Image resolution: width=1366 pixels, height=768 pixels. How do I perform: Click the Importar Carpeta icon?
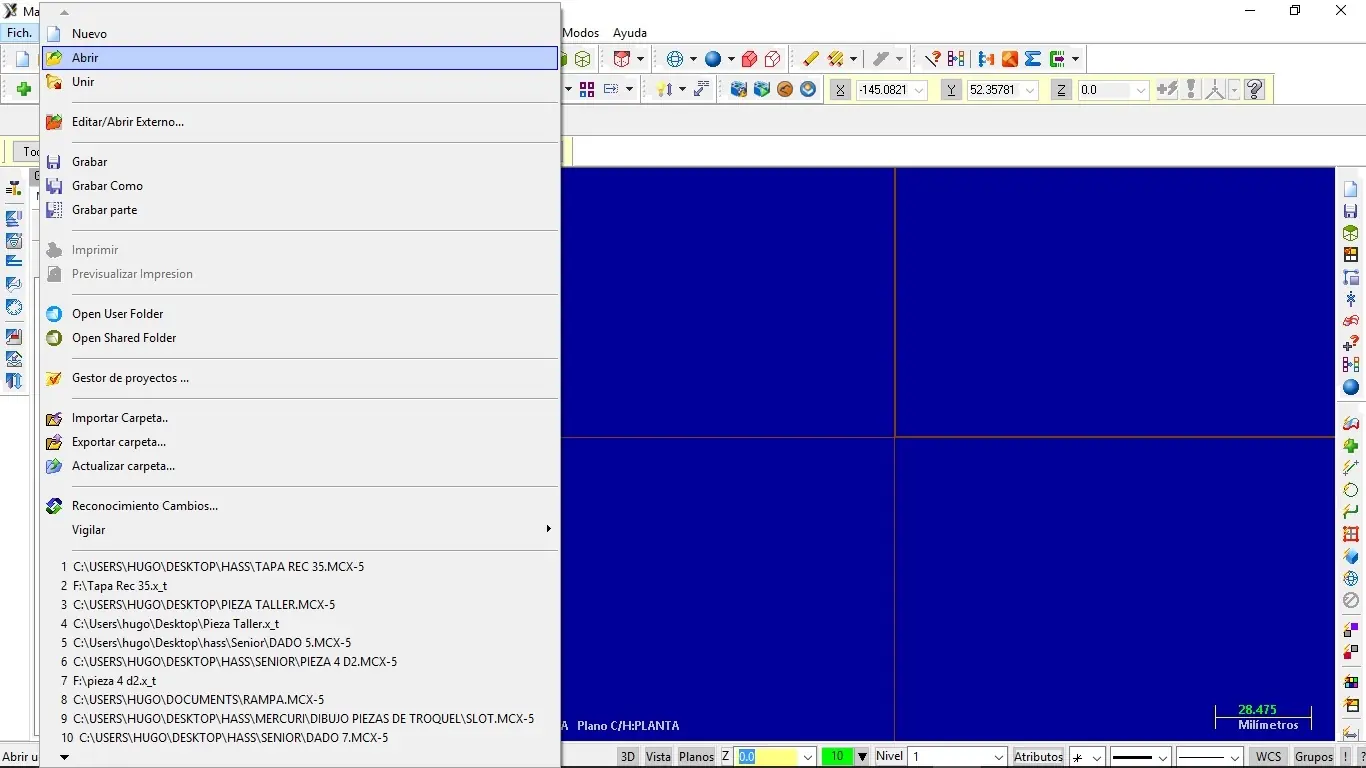click(x=54, y=418)
